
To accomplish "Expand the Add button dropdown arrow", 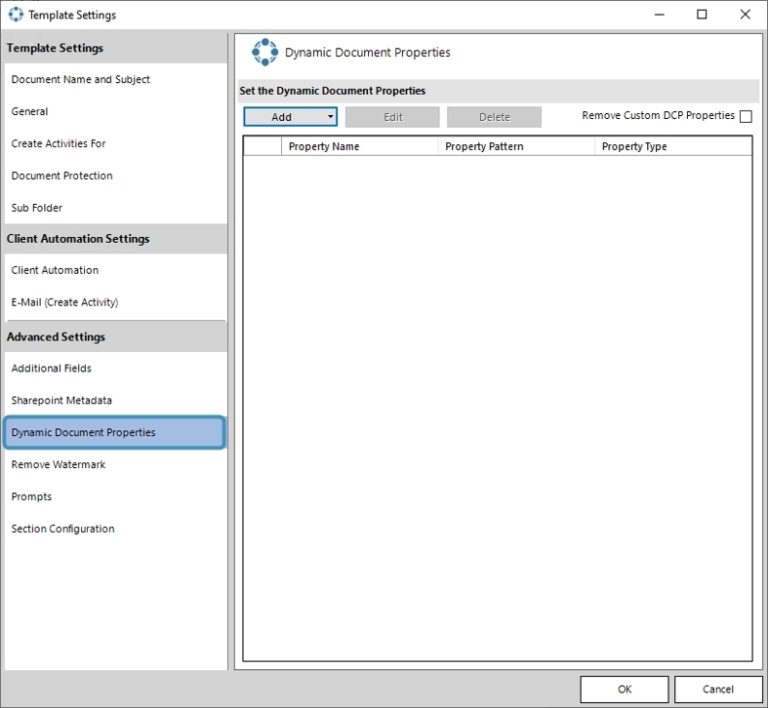I will pyautogui.click(x=330, y=117).
